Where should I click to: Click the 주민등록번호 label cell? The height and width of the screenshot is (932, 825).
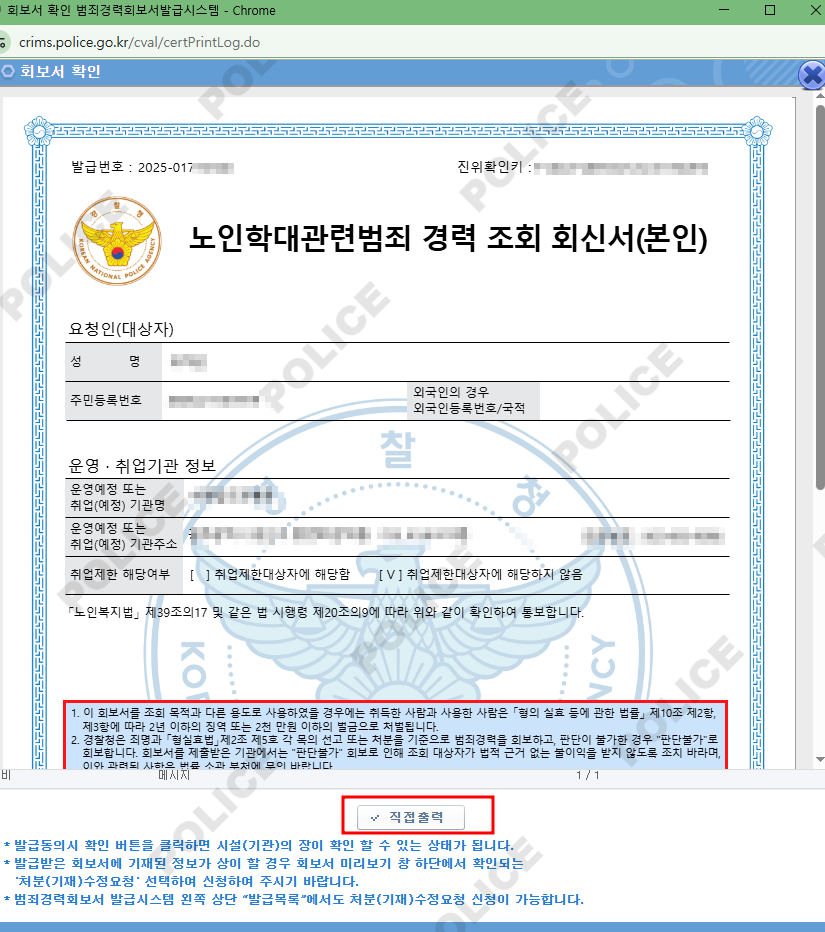coord(113,401)
